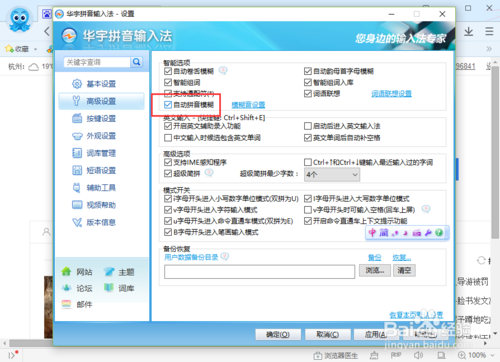Toggle the 智能组词 checkbox

pos(168,82)
